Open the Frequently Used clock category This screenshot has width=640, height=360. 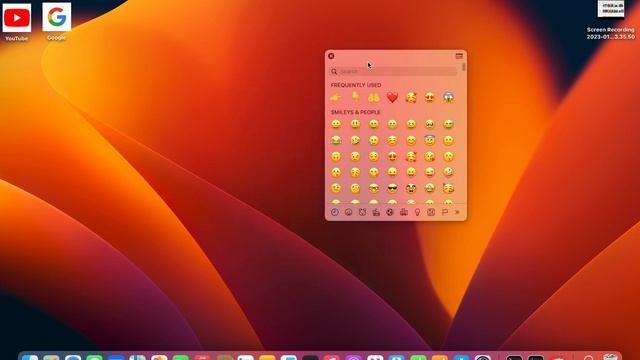335,212
